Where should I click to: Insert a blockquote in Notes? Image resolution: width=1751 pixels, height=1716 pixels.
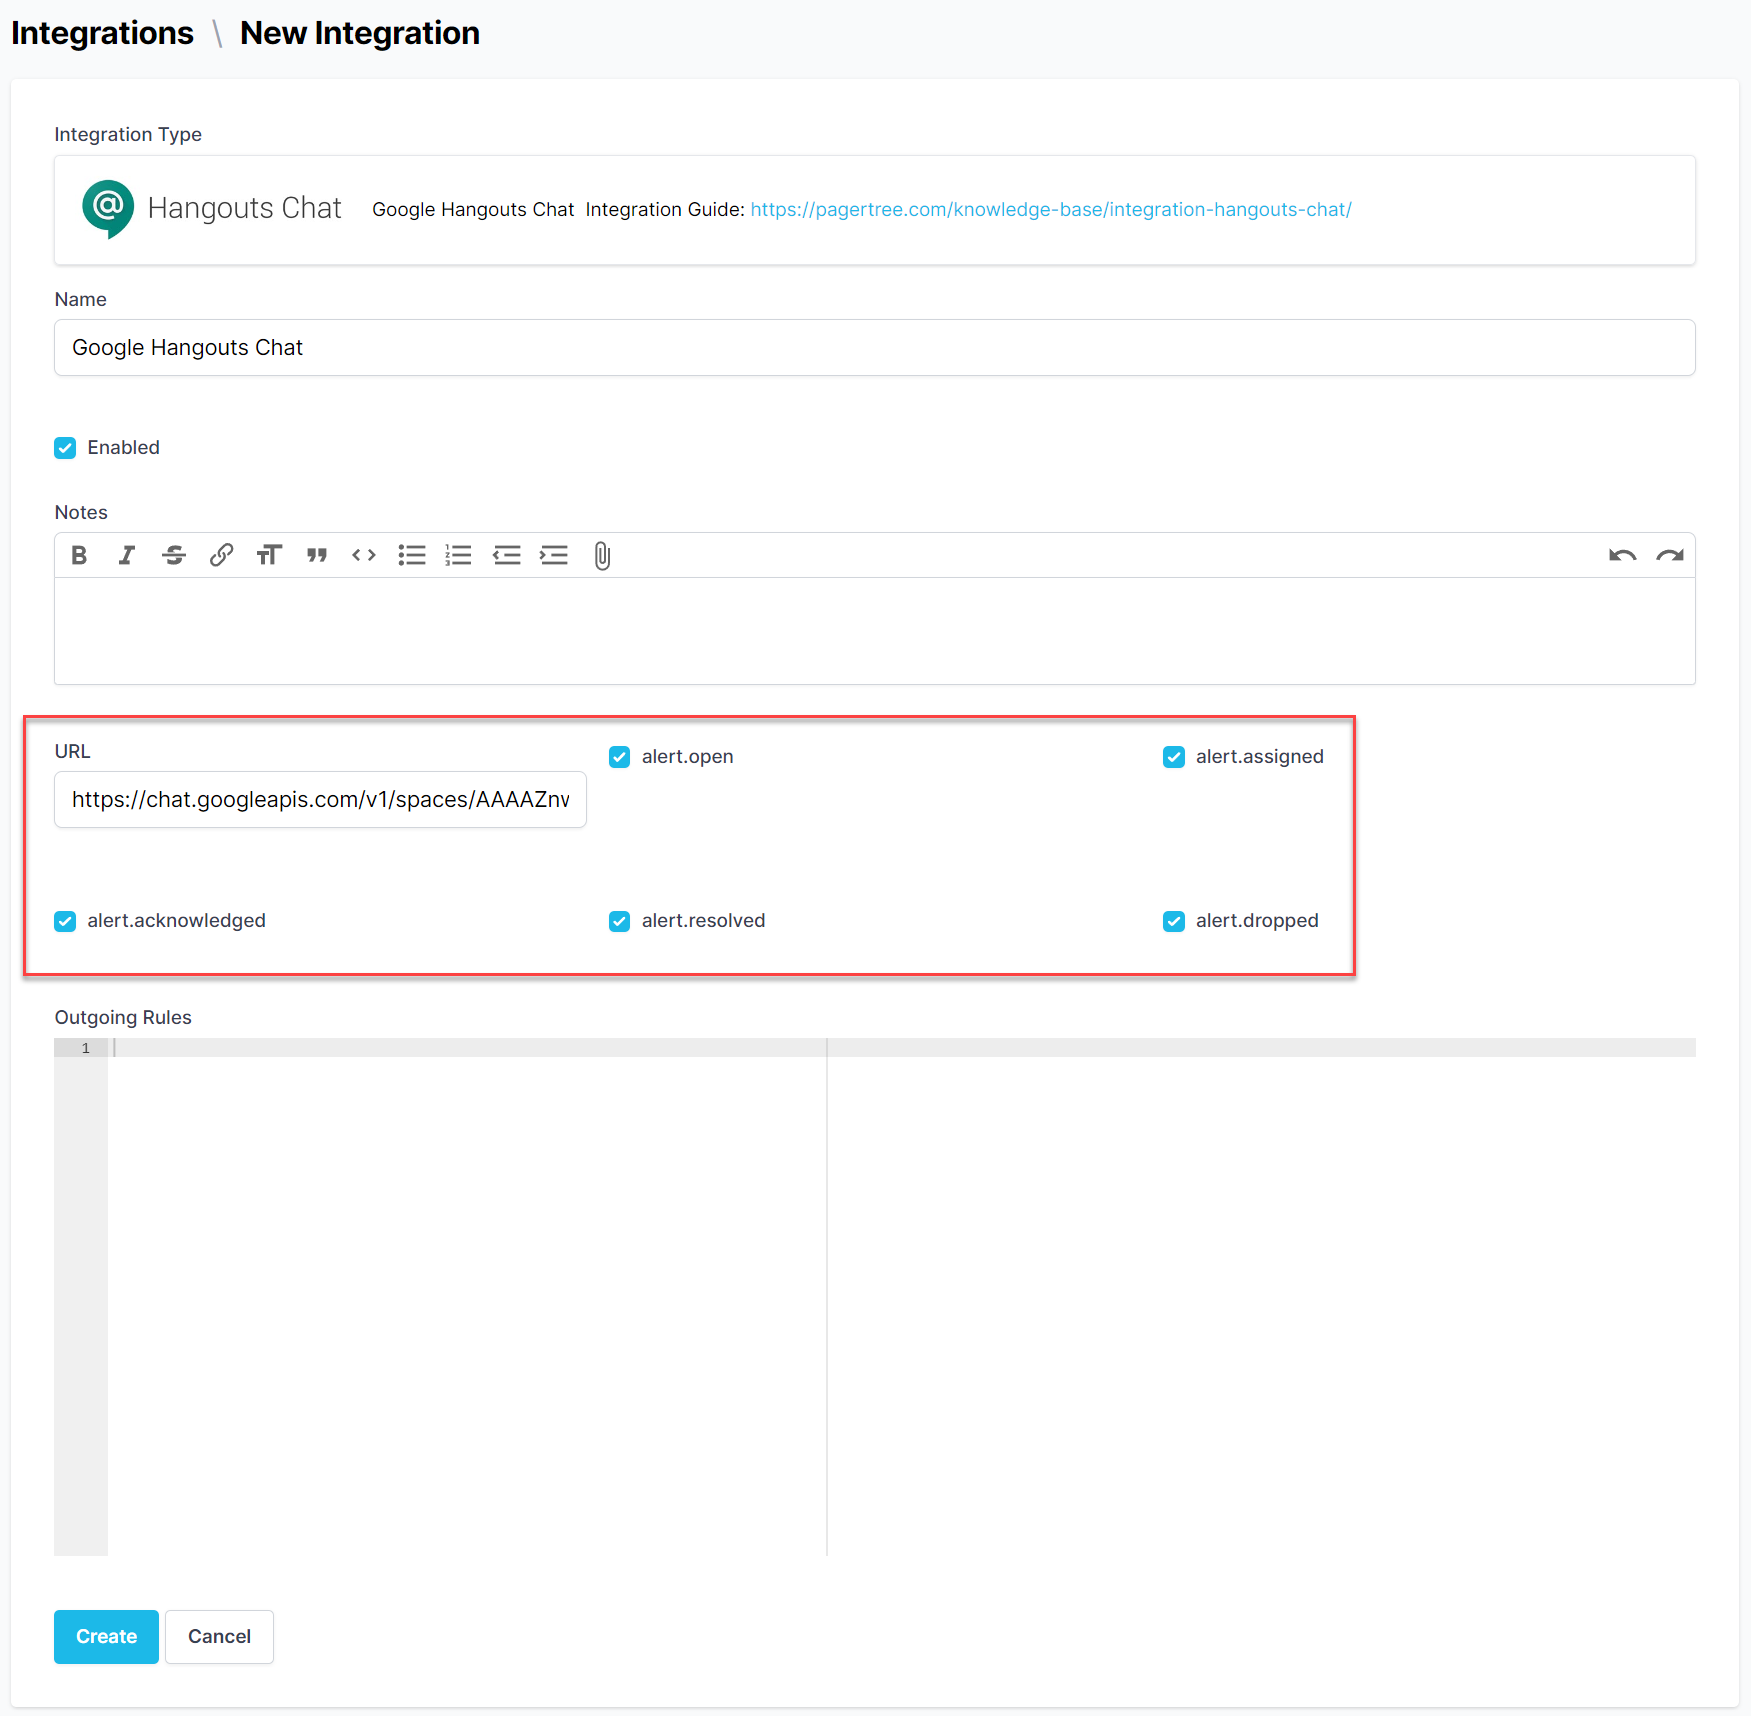coord(317,556)
